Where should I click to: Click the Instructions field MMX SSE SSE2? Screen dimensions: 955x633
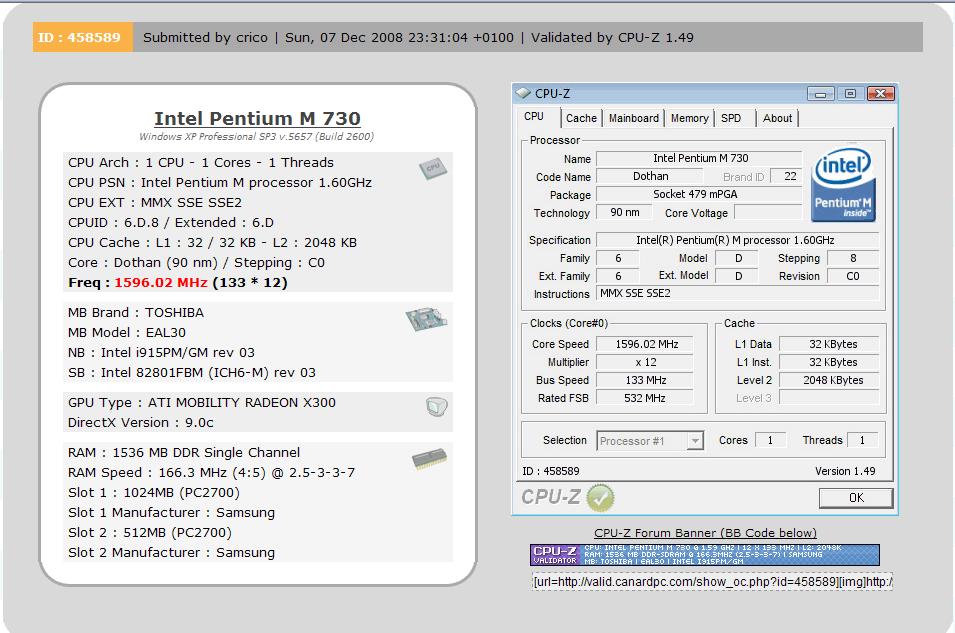(737, 294)
